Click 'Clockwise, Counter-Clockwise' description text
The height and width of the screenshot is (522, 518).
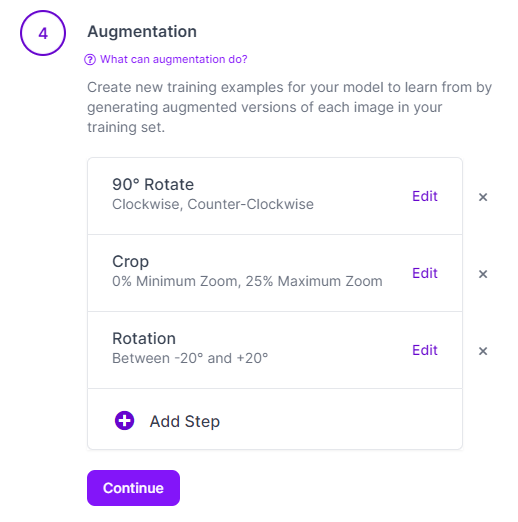(x=213, y=204)
